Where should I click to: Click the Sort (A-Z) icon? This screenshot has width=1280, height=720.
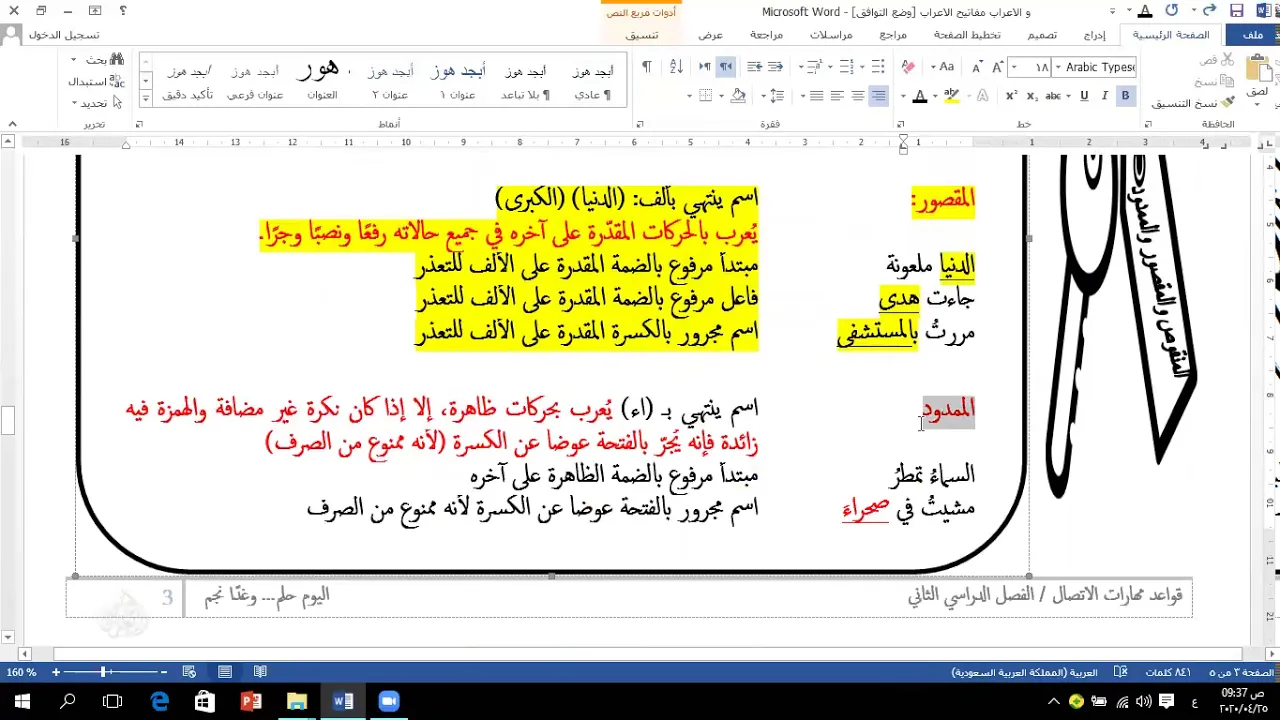click(x=676, y=67)
